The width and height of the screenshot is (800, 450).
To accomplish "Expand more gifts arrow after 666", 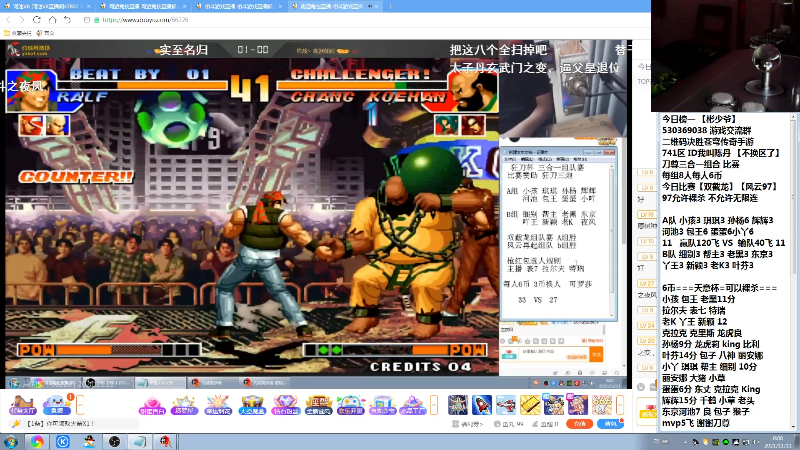I will [x=620, y=405].
